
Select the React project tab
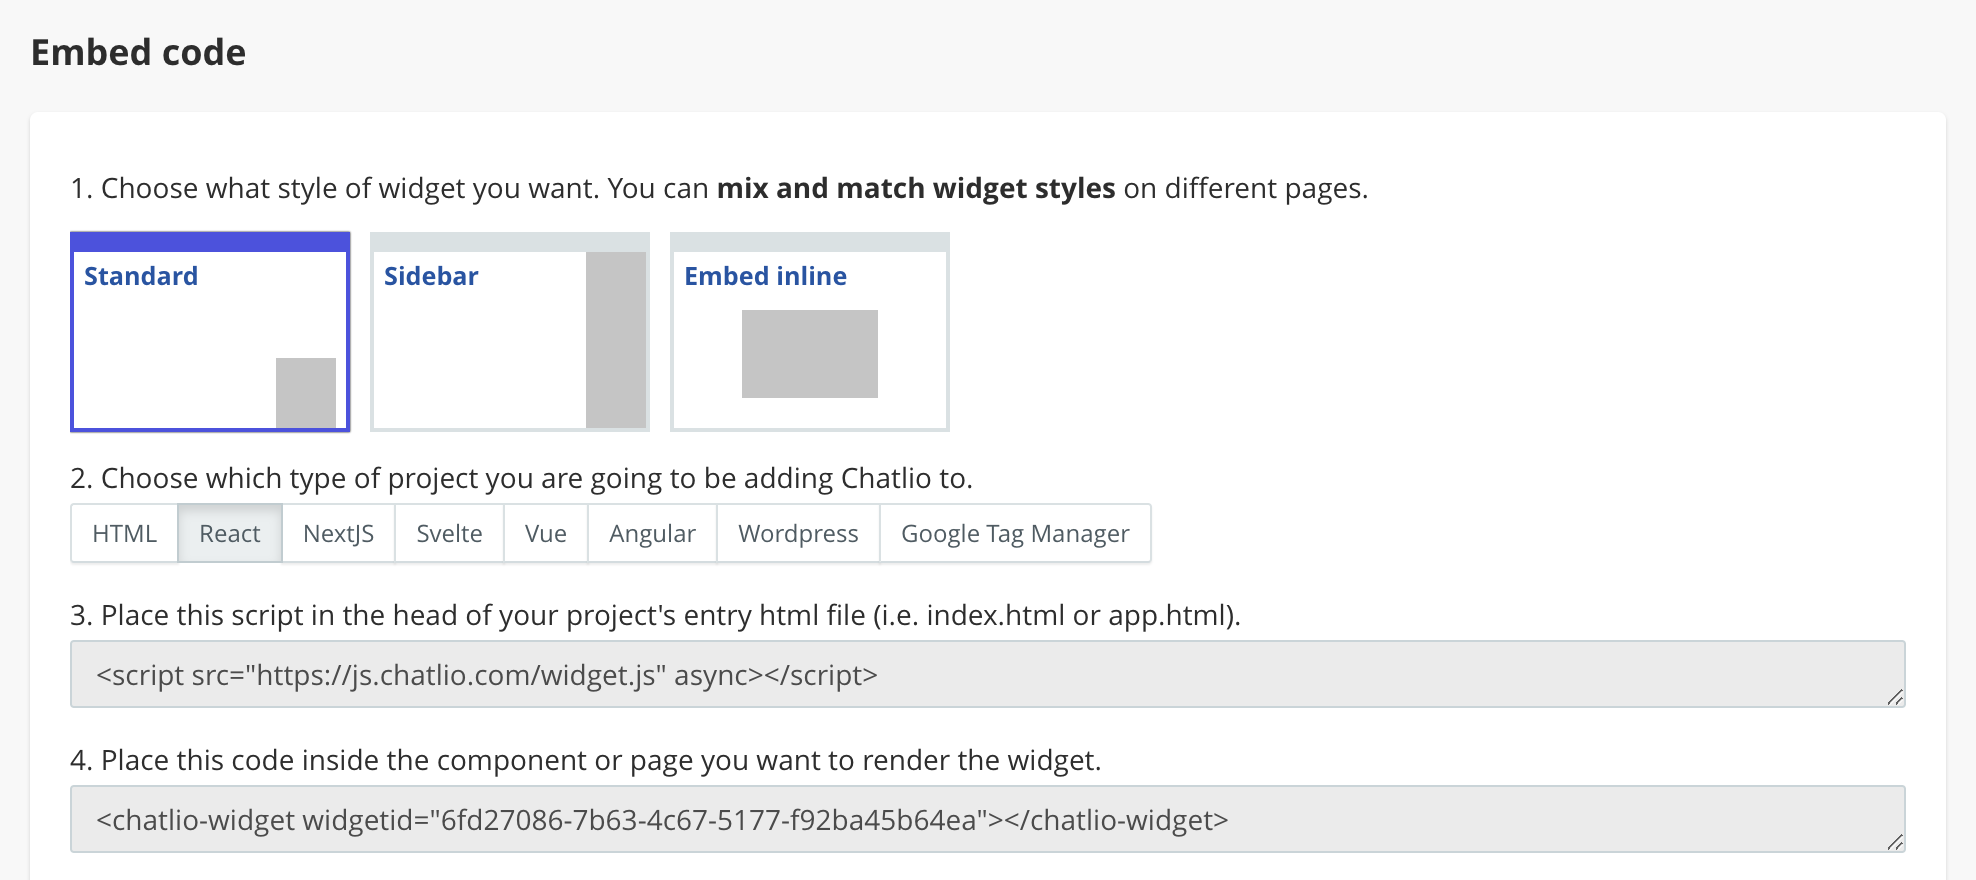click(x=230, y=534)
